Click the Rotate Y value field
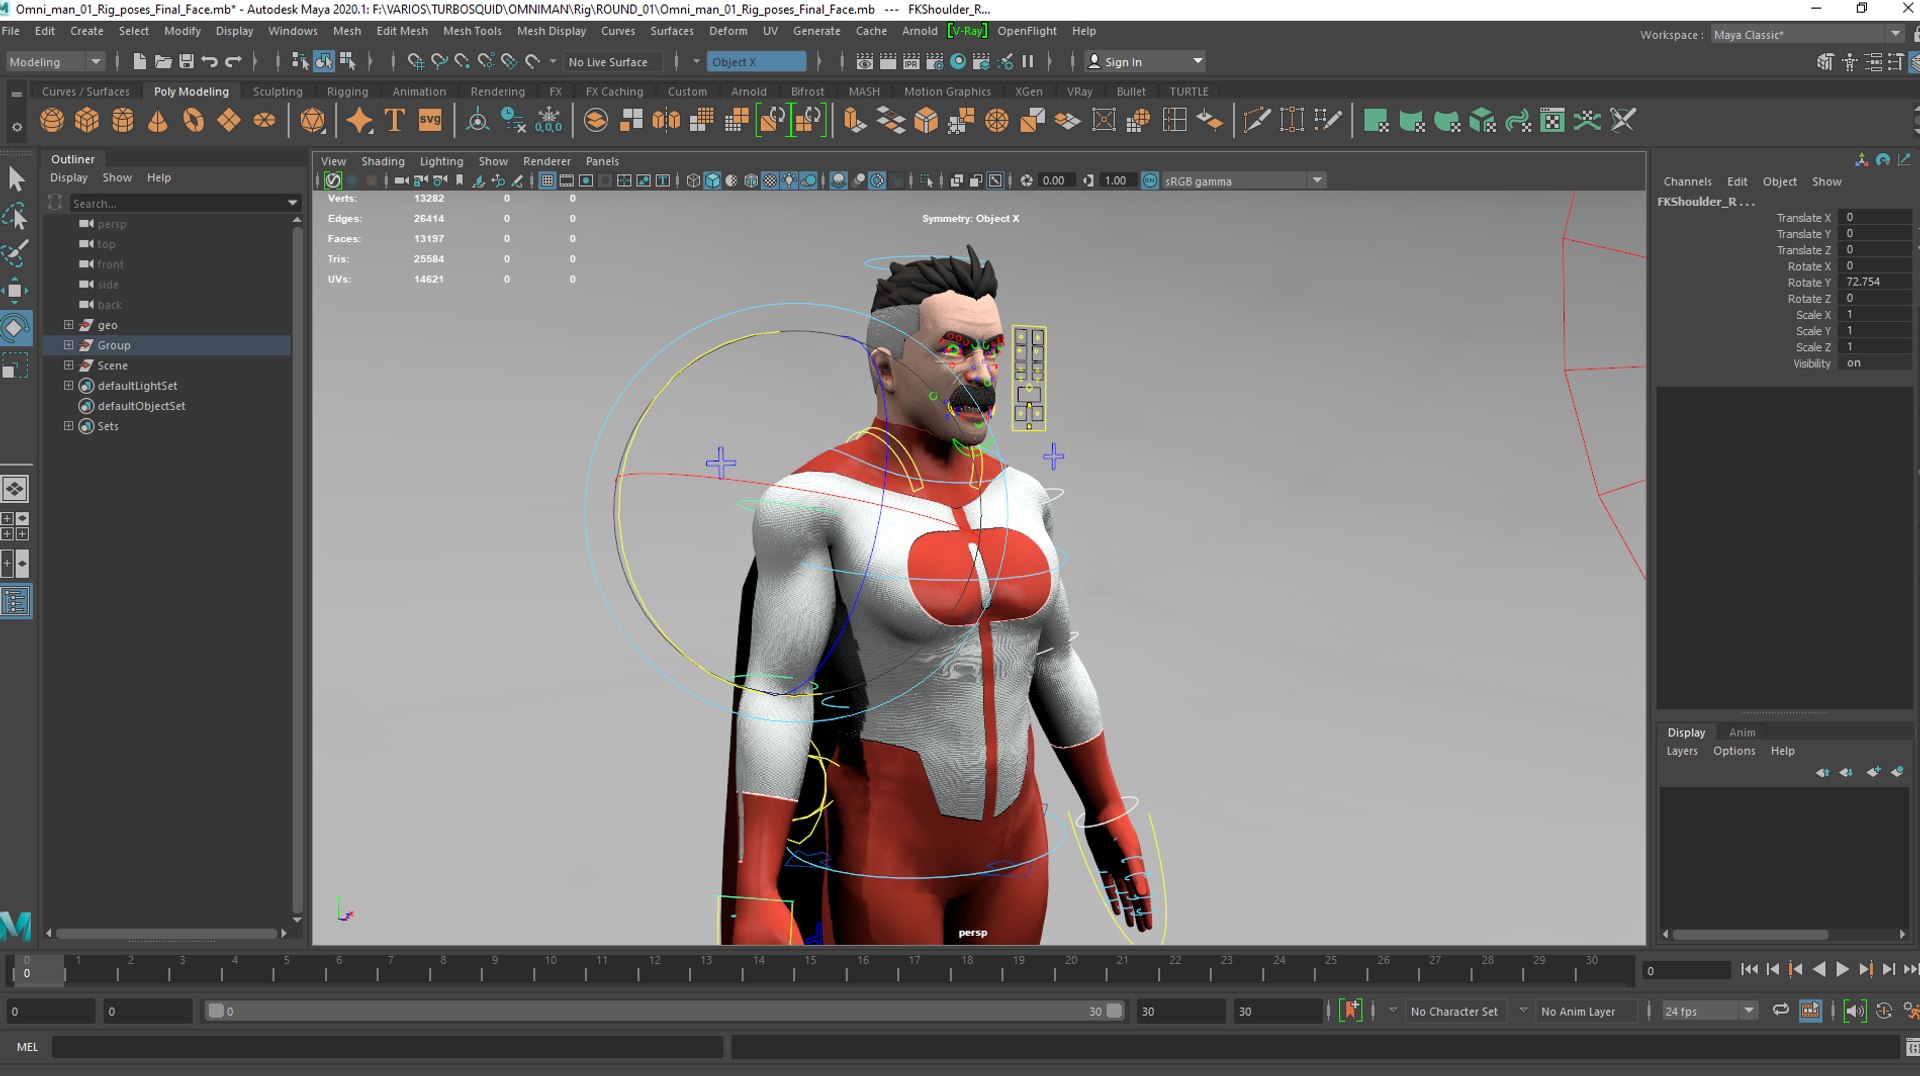The width and height of the screenshot is (1920, 1076). (x=1876, y=282)
